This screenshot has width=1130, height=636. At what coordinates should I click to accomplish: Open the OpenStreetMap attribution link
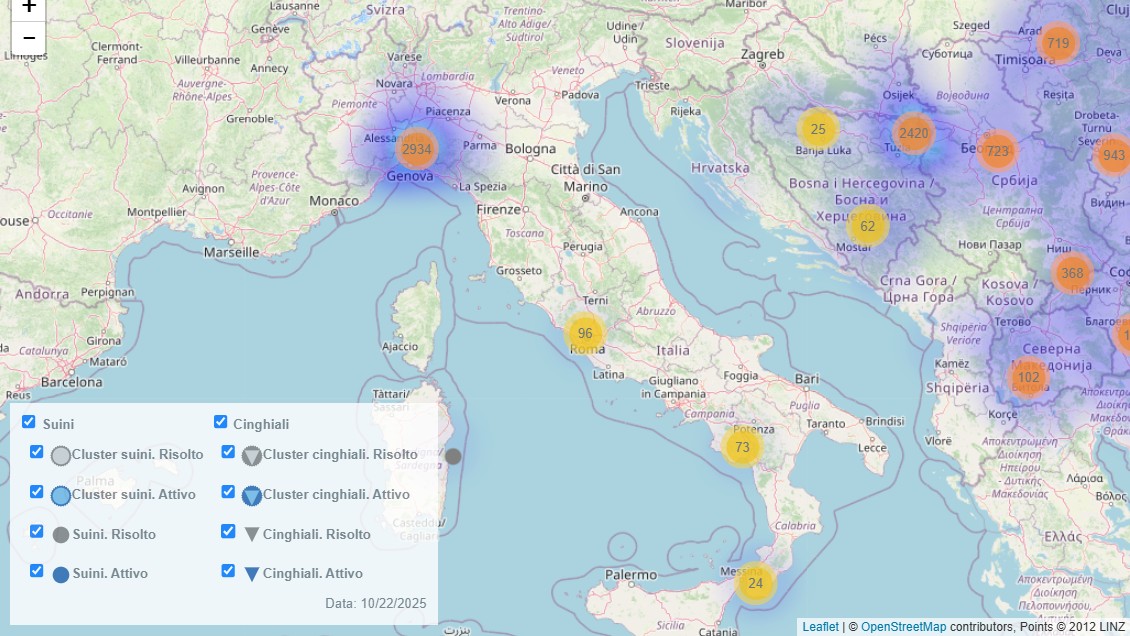[x=903, y=627]
